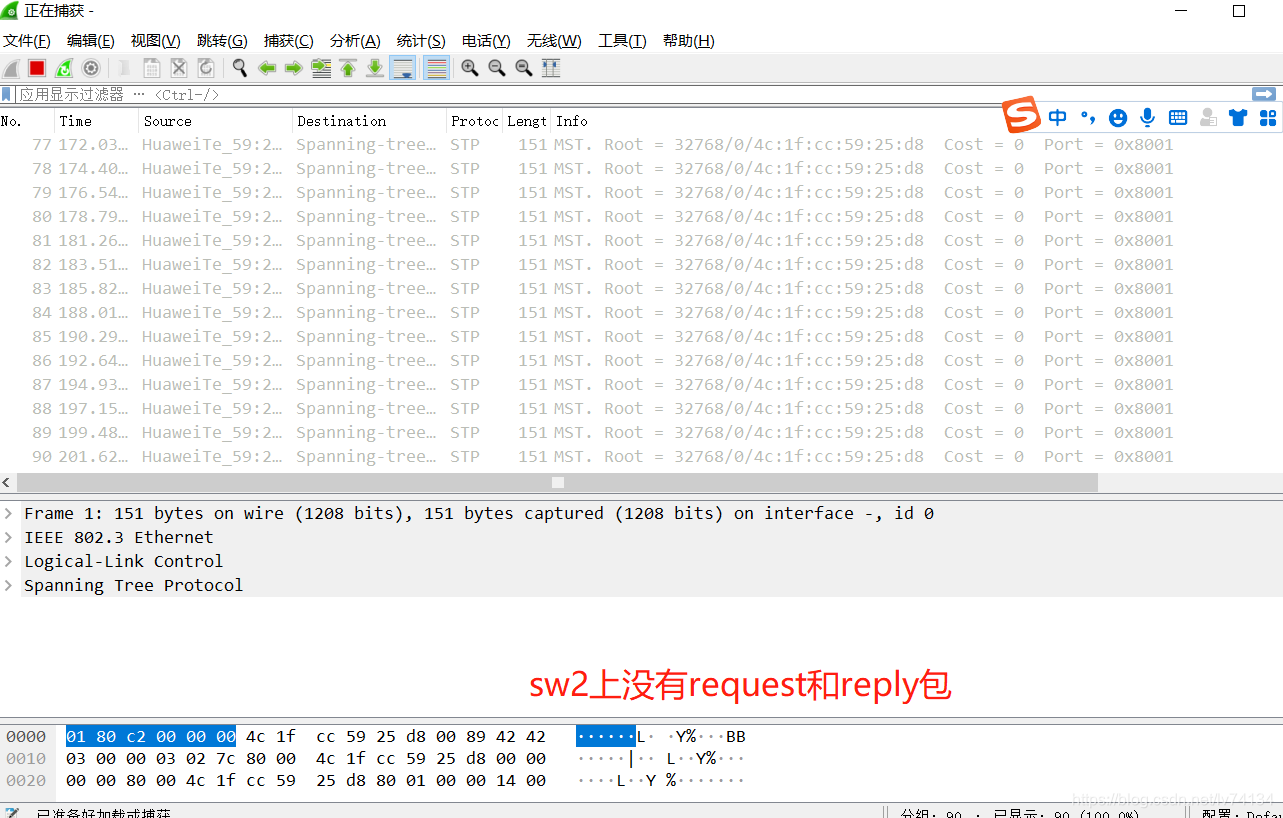Click the display filter input field
Image resolution: width=1283 pixels, height=818 pixels.
(x=630, y=94)
